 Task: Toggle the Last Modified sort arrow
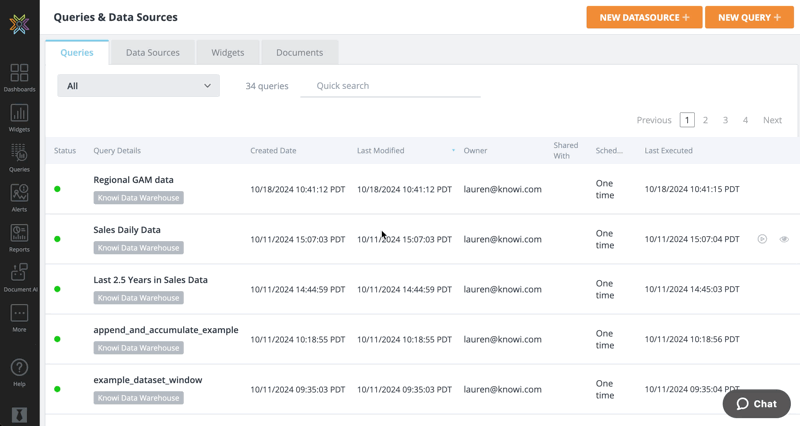[x=453, y=151]
